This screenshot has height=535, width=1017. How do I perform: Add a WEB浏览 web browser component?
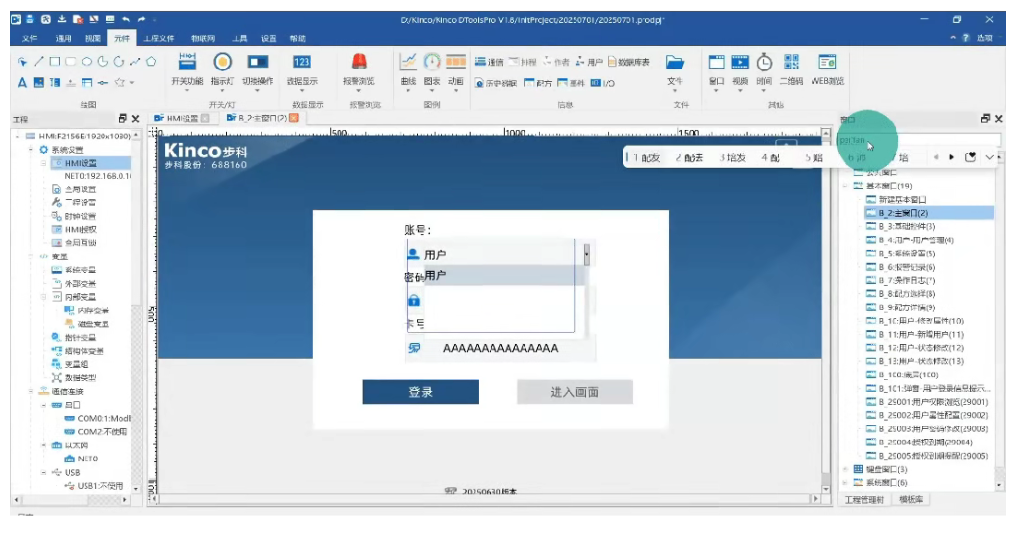[x=827, y=62]
